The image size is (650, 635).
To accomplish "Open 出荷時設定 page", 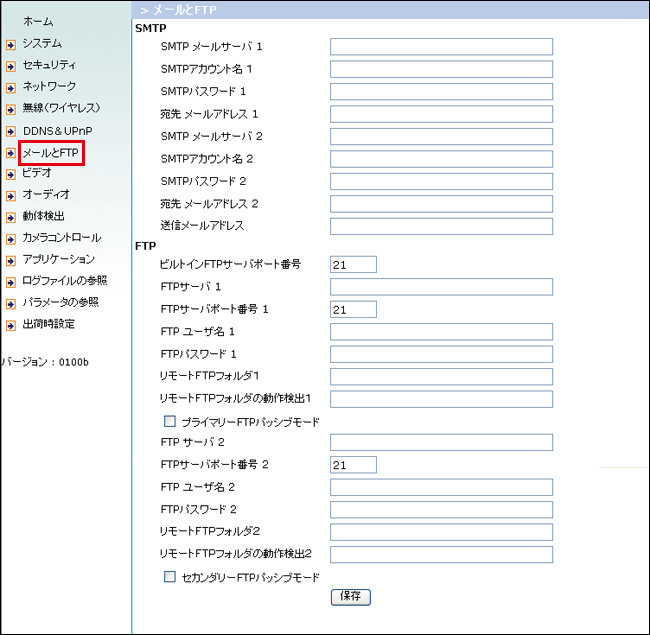I will 49,324.
